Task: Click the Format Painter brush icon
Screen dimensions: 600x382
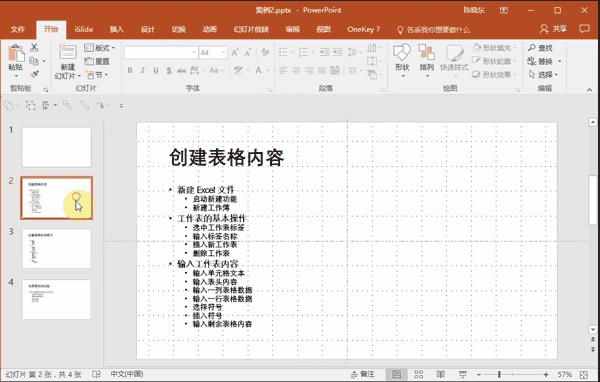Action: pos(34,74)
